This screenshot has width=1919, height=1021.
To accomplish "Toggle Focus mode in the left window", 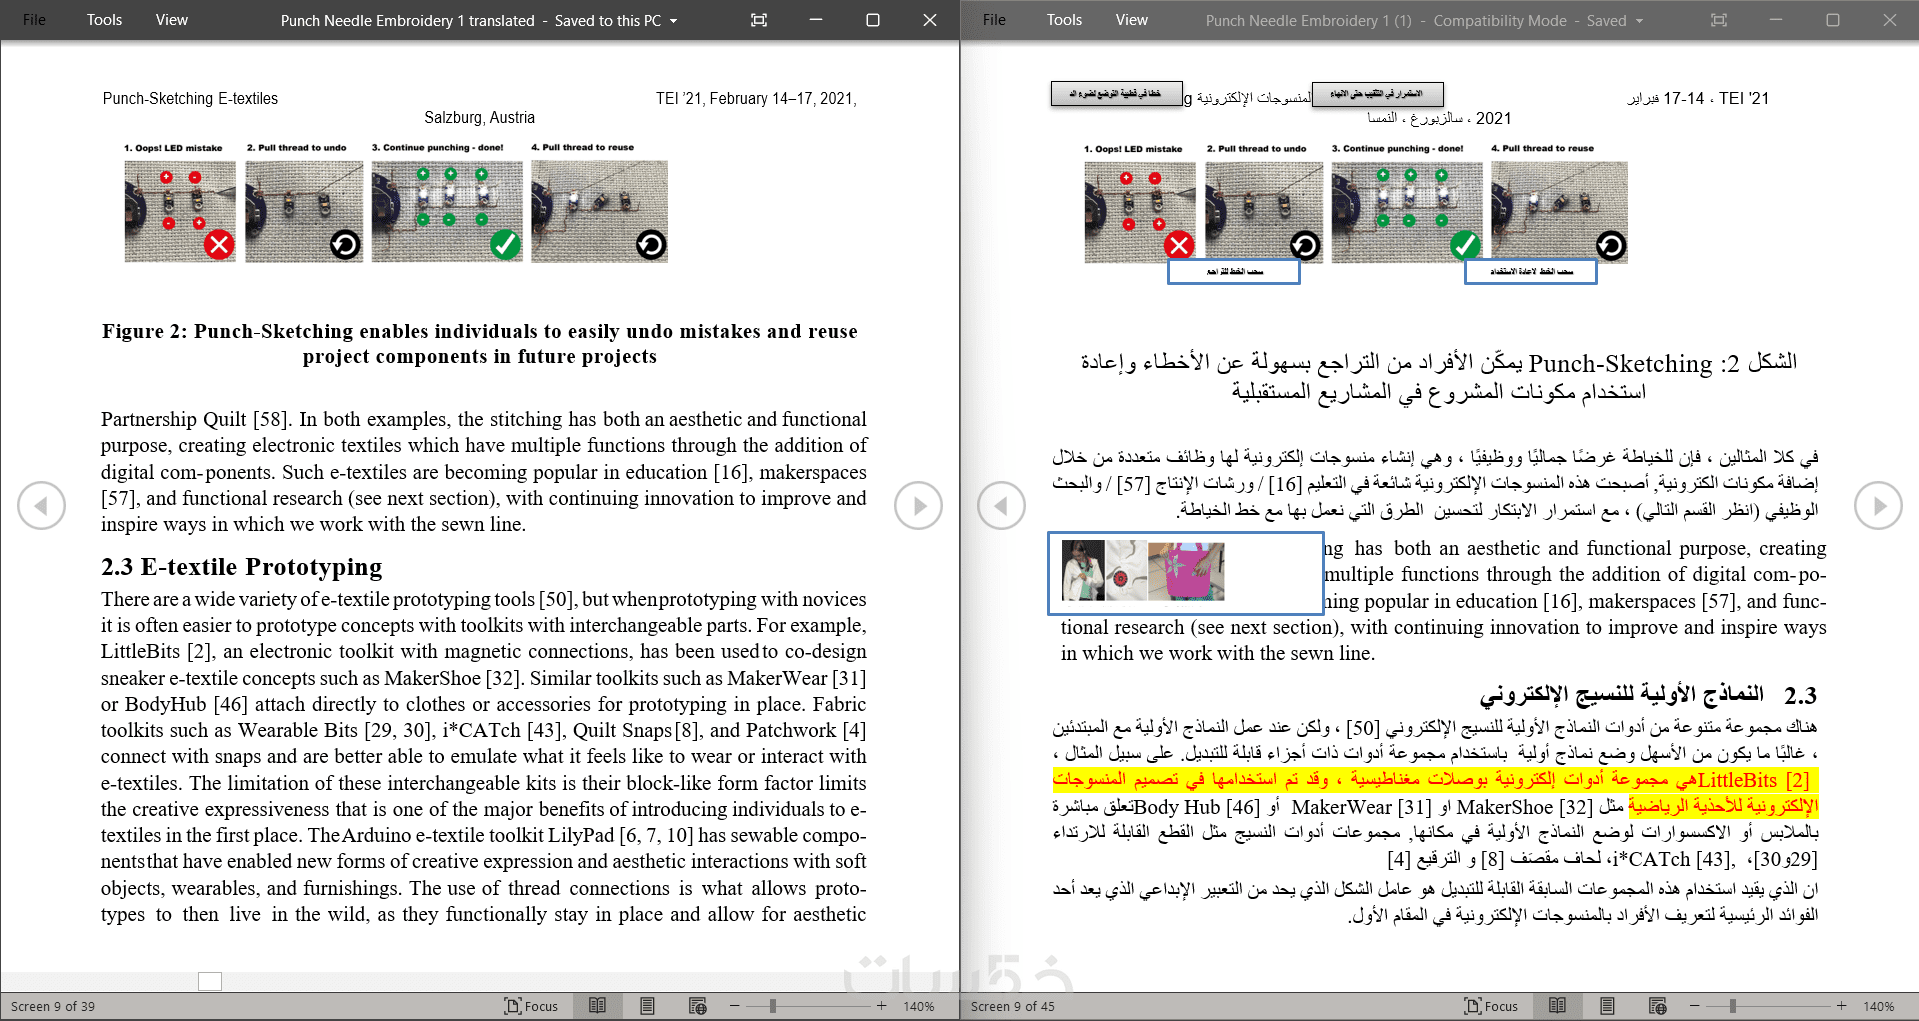I will [x=531, y=1006].
